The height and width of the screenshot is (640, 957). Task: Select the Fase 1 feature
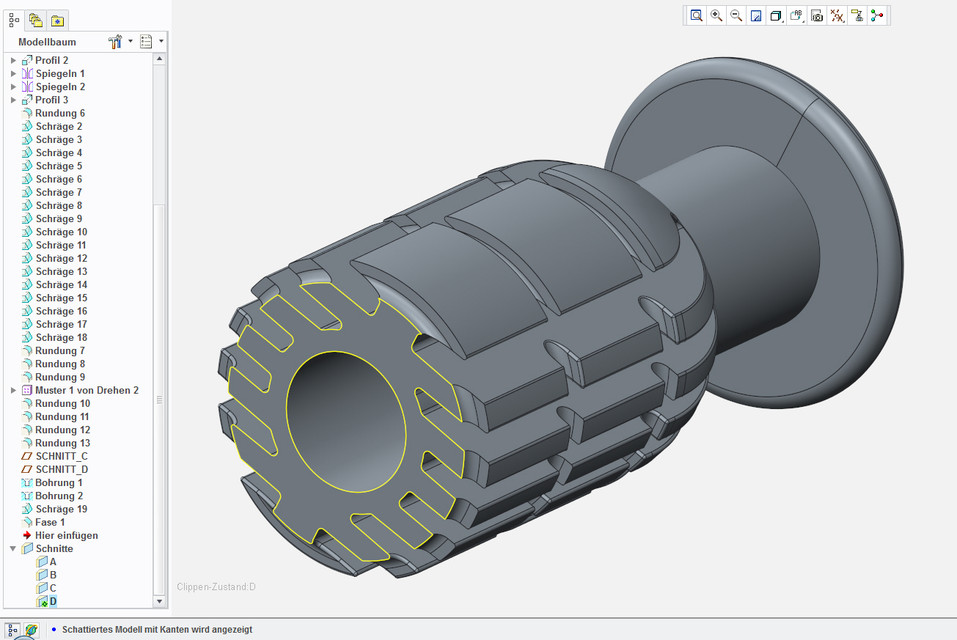pos(50,521)
